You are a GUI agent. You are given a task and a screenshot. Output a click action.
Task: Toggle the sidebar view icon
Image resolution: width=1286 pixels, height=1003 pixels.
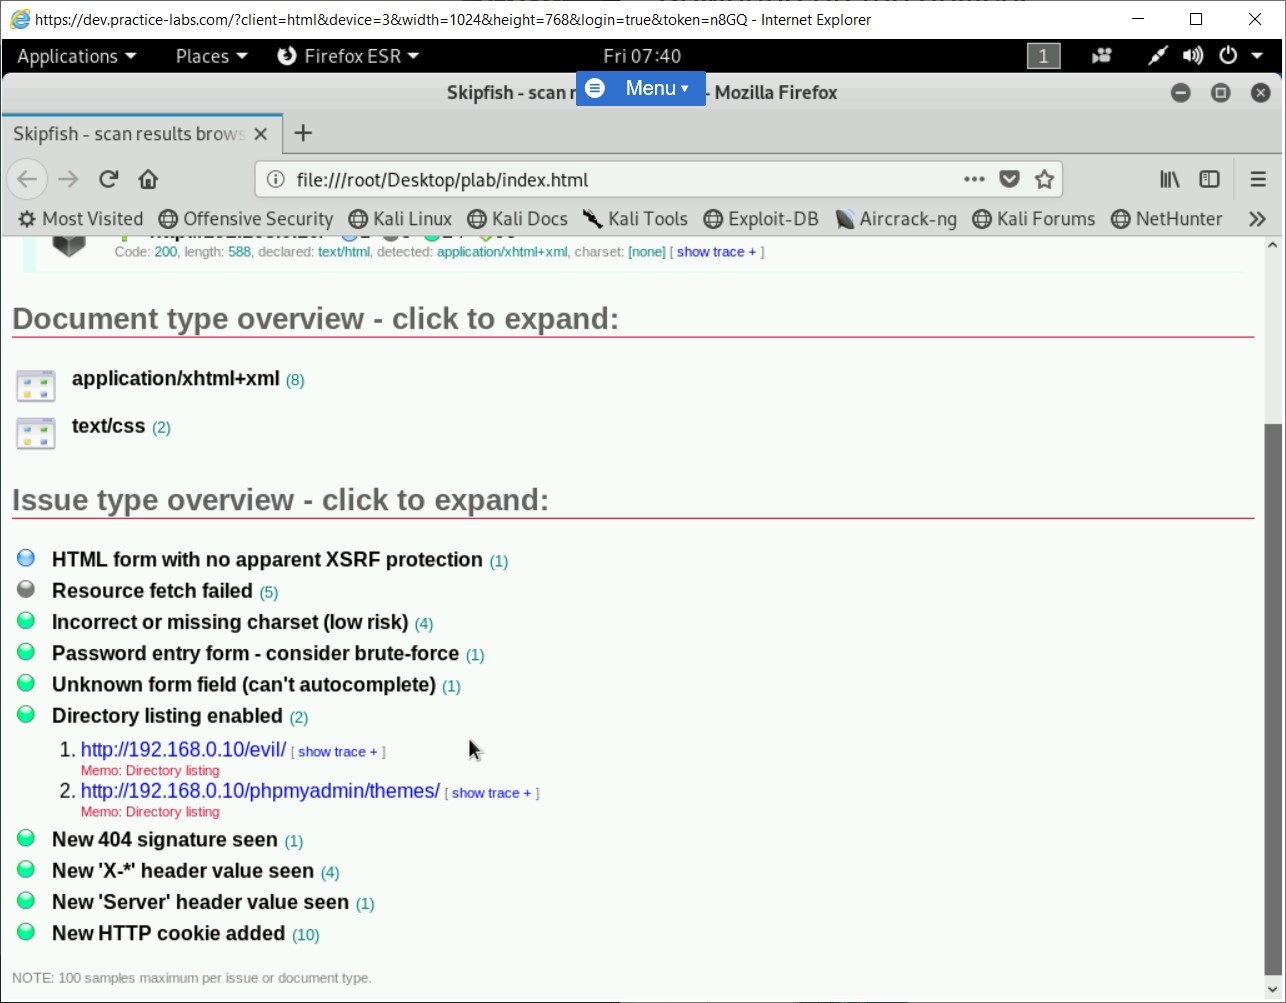[1210, 179]
